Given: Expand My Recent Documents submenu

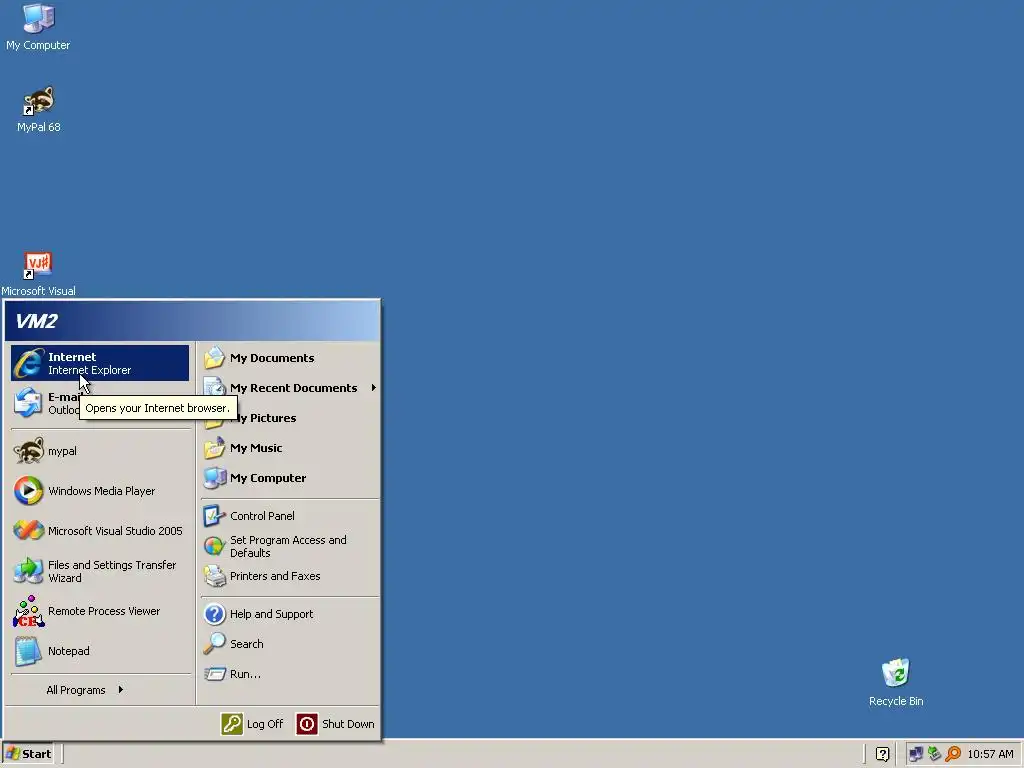Looking at the screenshot, I should tap(290, 388).
